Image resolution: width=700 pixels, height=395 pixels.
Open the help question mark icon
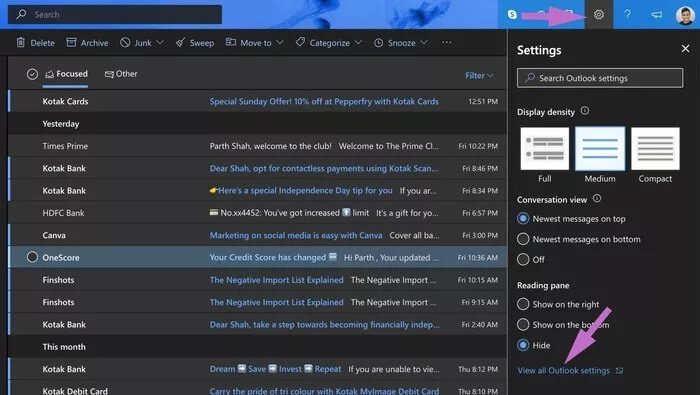click(x=627, y=15)
